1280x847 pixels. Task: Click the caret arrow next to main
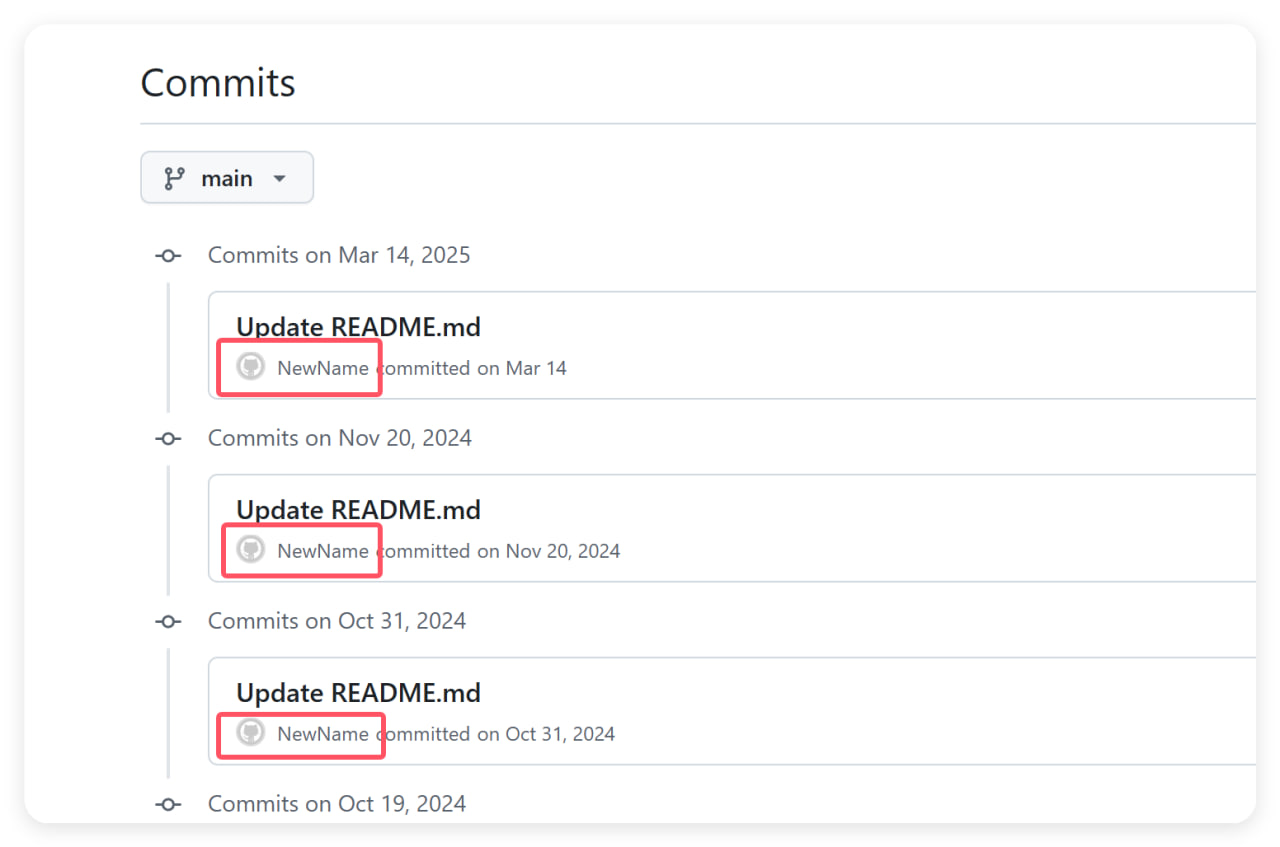click(x=279, y=179)
